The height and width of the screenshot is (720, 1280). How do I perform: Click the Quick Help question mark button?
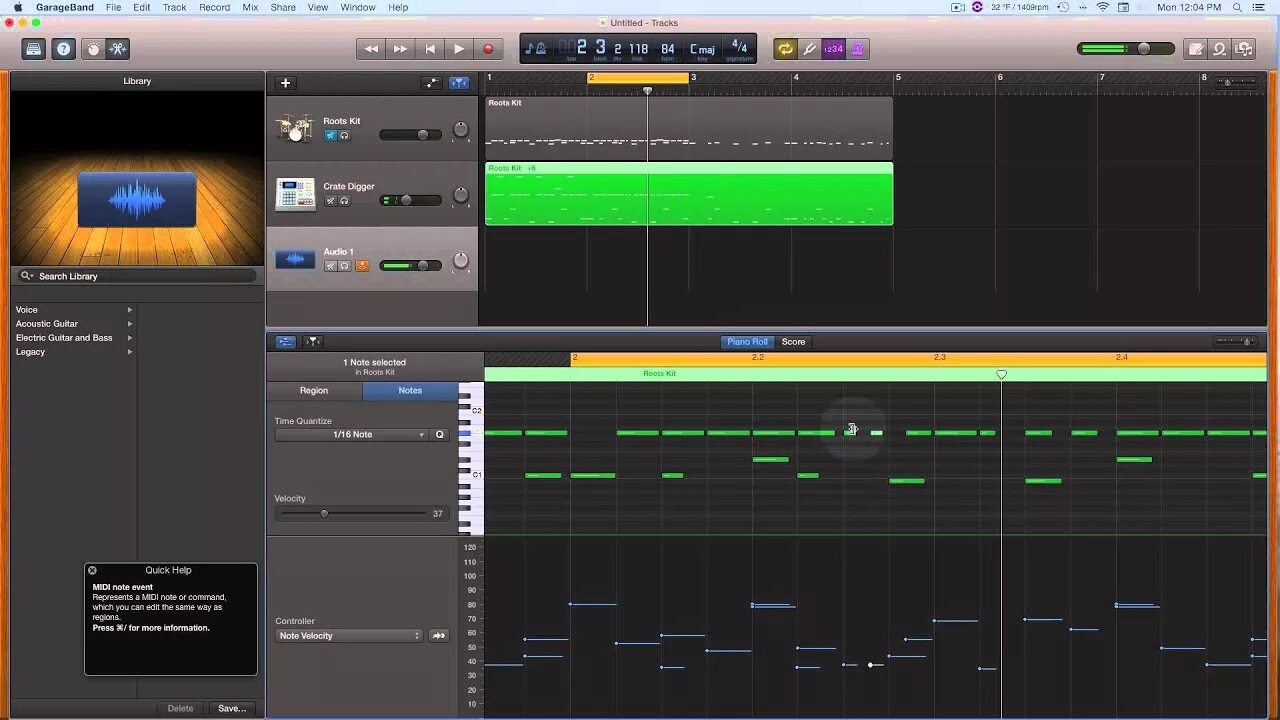[64, 49]
